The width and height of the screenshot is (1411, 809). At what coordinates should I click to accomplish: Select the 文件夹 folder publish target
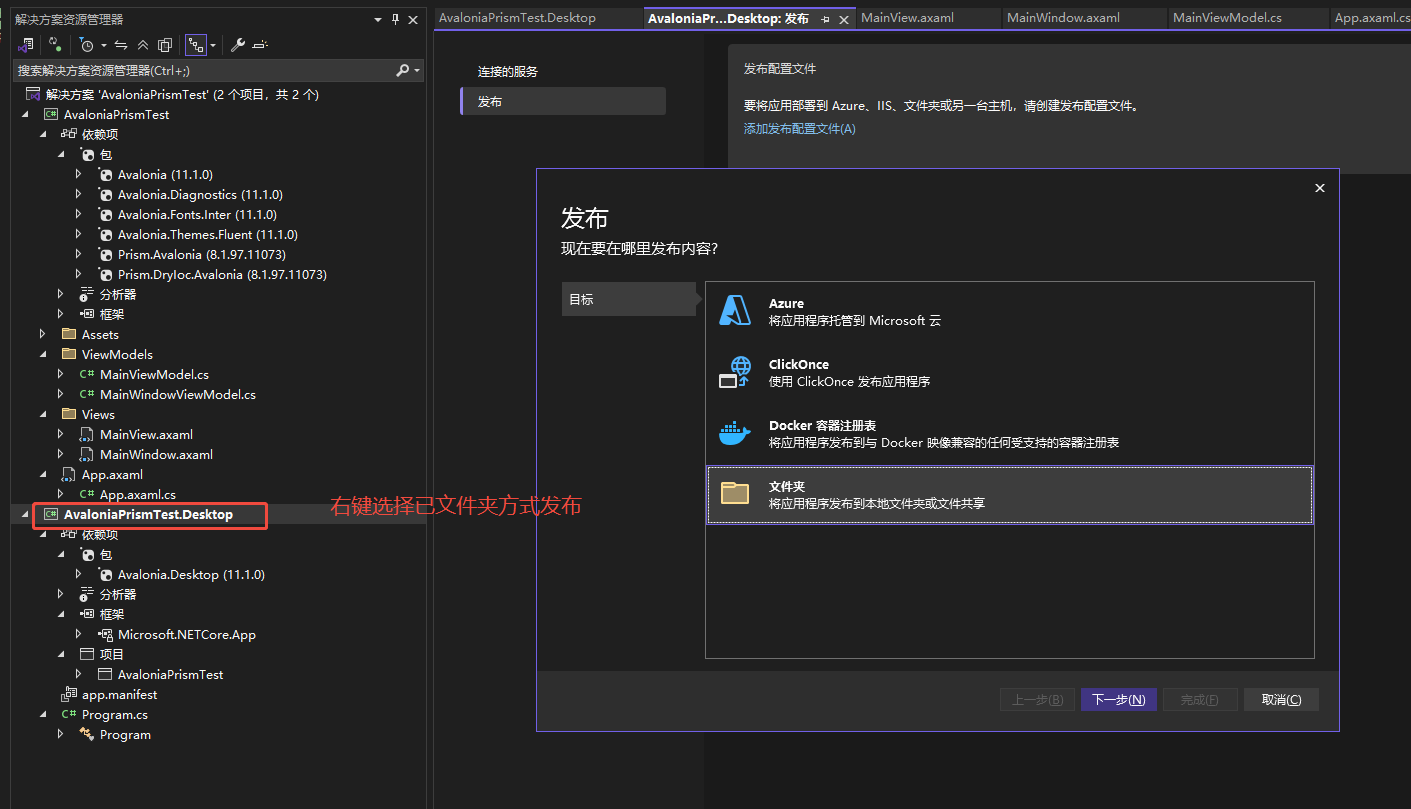tap(1010, 494)
